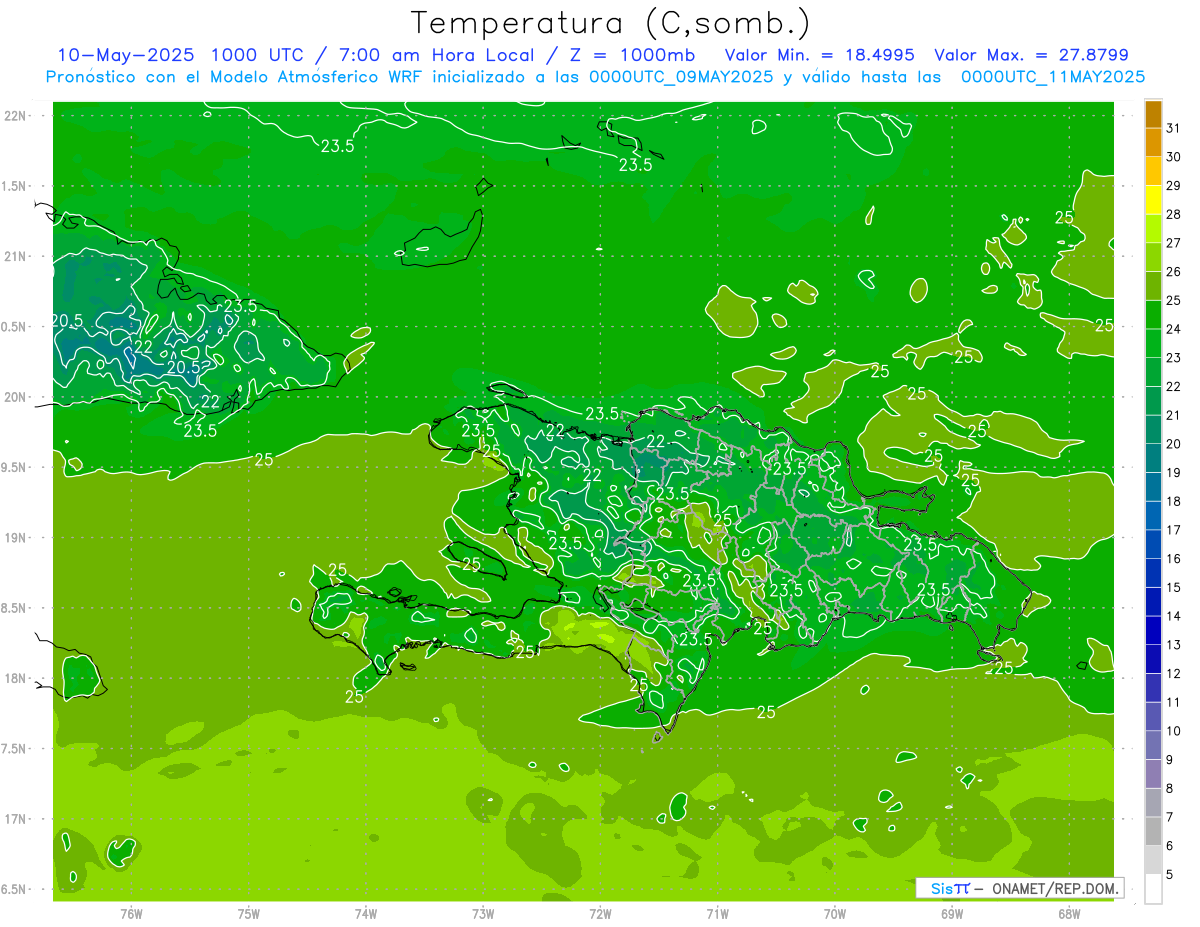
Task: Click the legend scale value '18'
Action: [1174, 501]
